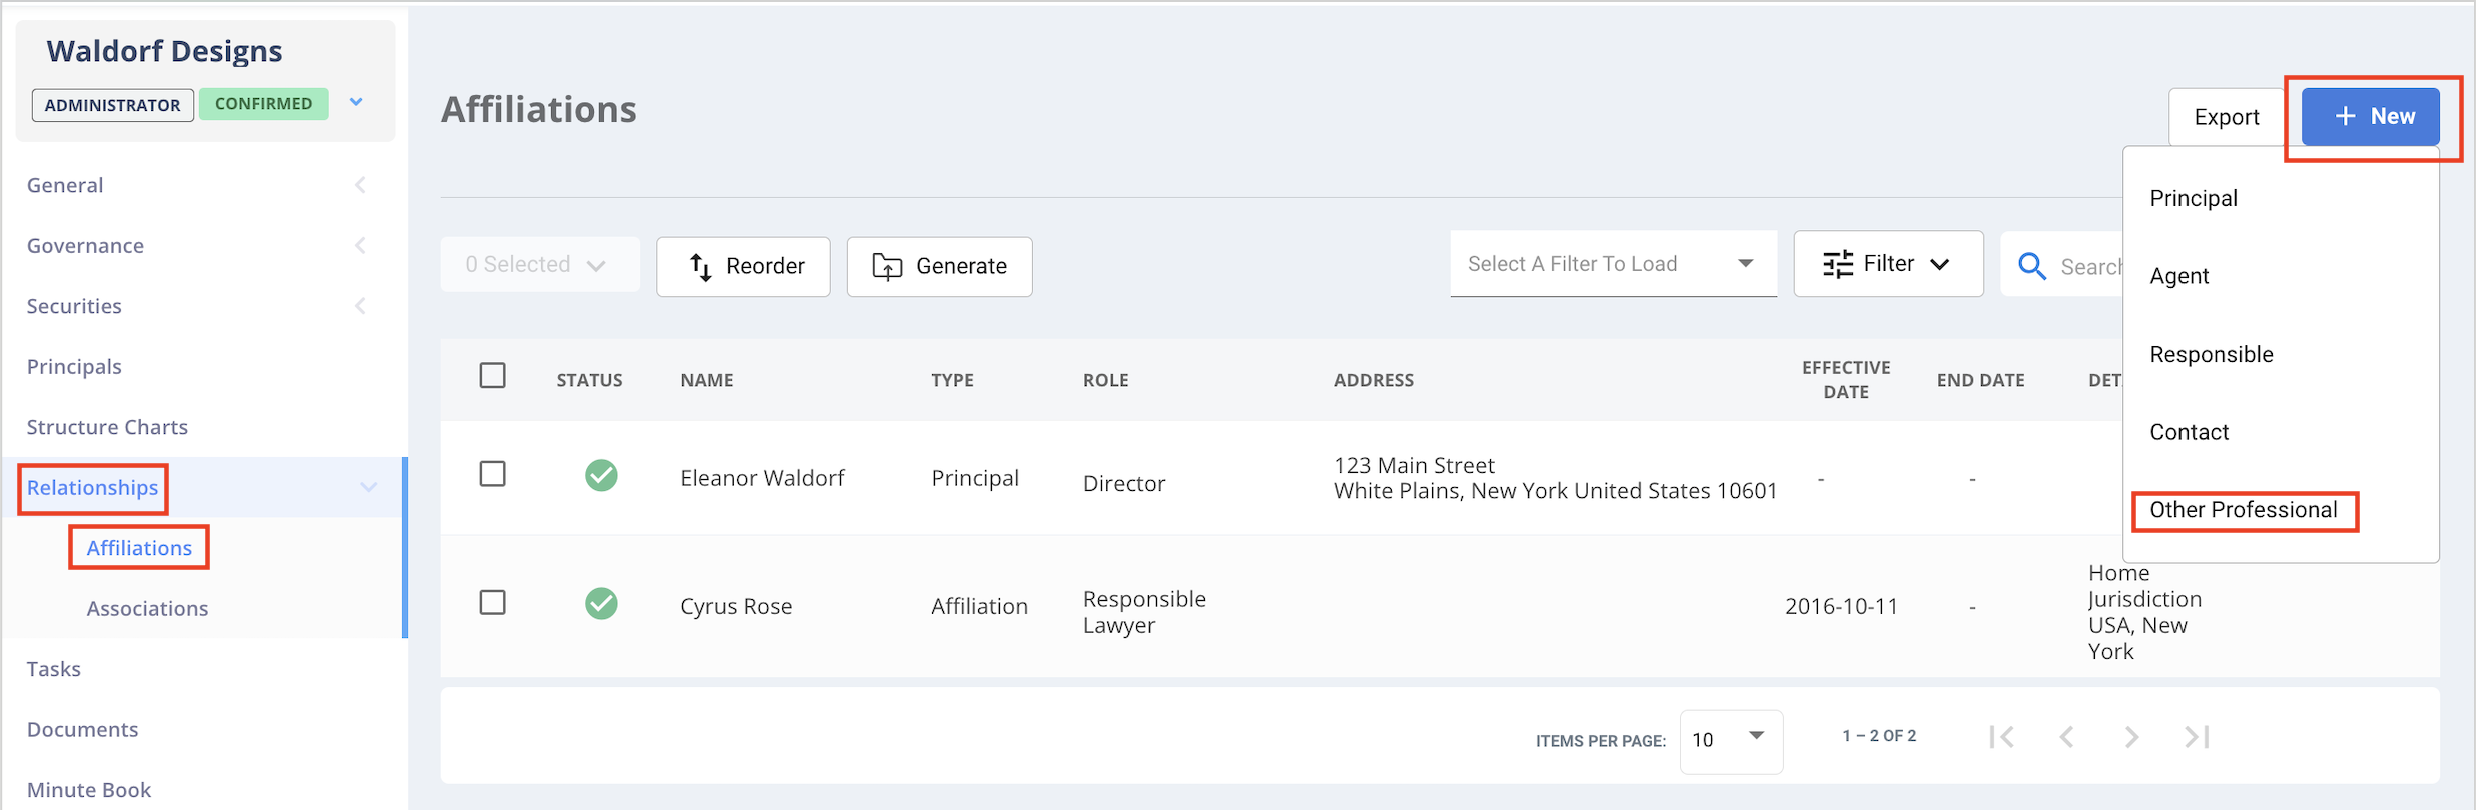2476x810 pixels.
Task: Choose Other Professional from New menu
Action: pos(2243,510)
